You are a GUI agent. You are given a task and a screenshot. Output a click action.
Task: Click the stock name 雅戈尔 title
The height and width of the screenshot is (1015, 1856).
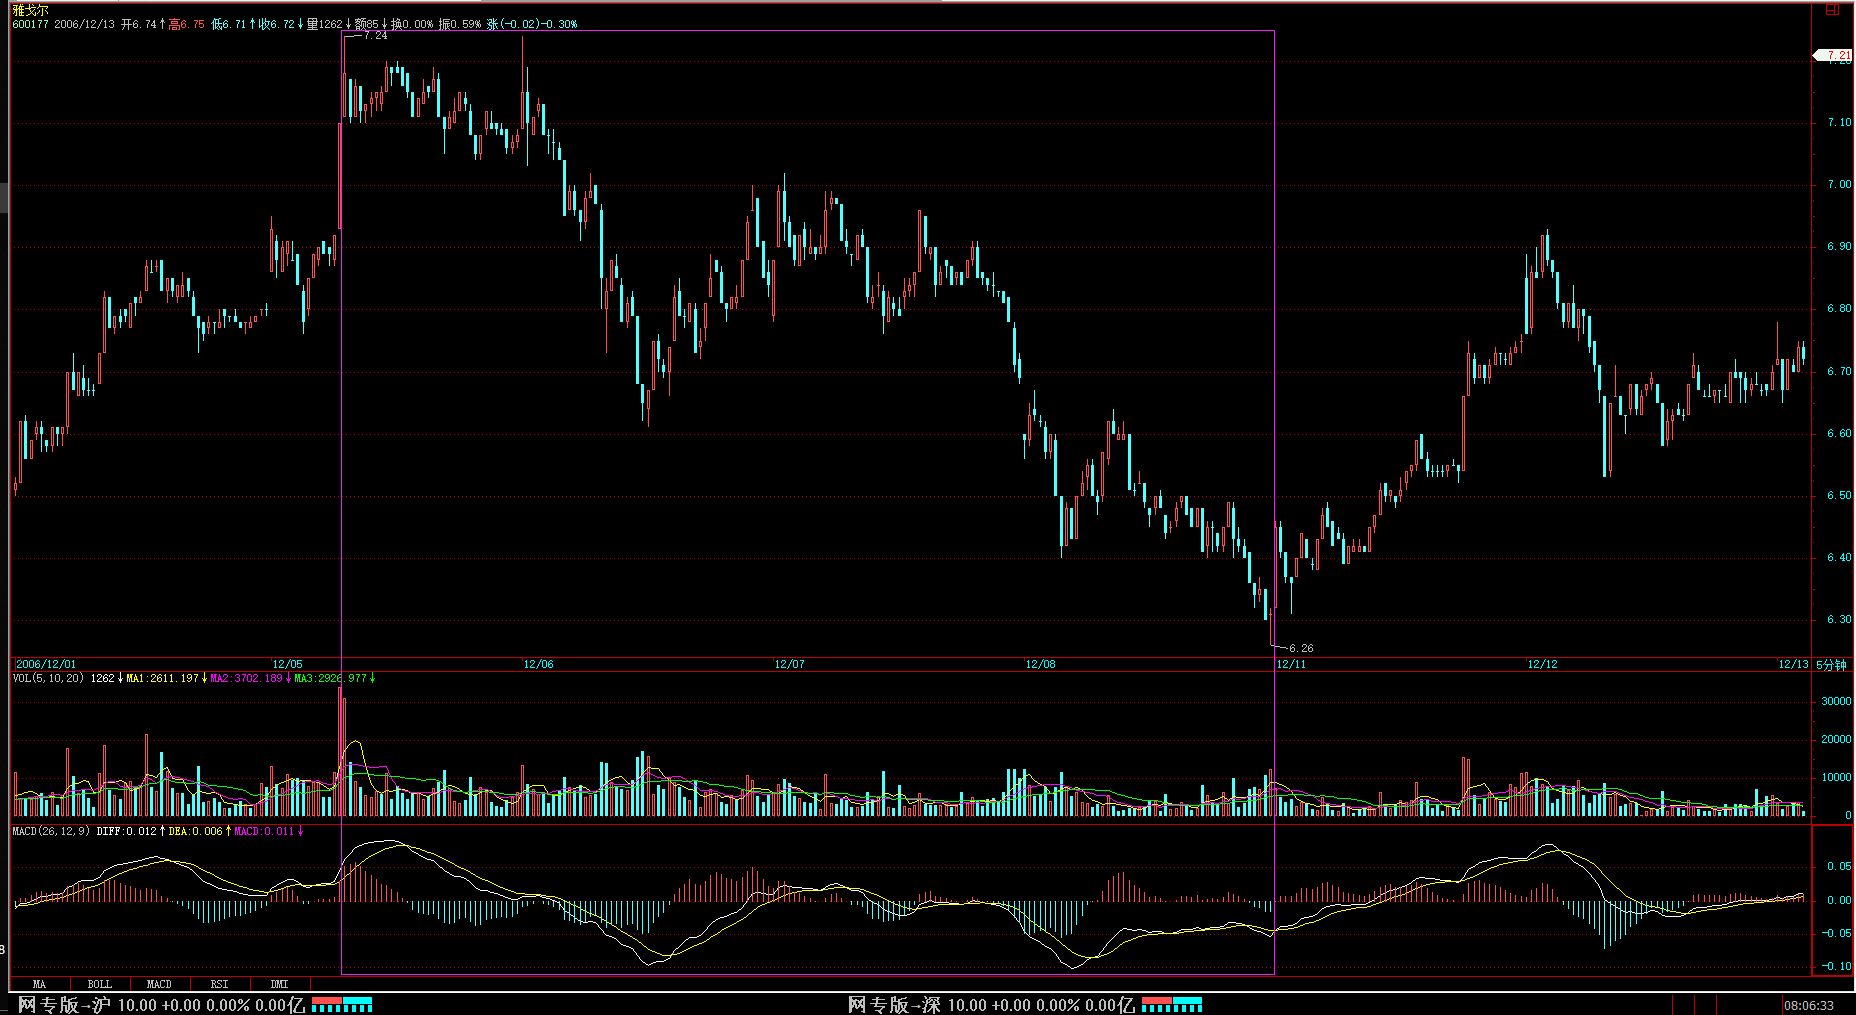click(30, 10)
